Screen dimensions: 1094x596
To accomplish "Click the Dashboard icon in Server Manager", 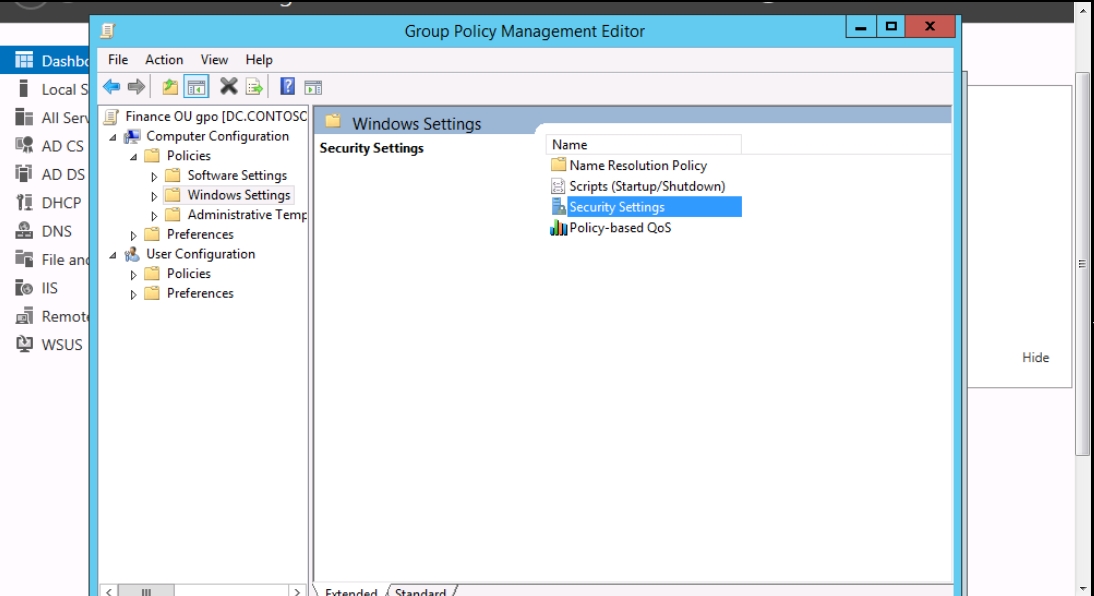I will pos(24,60).
